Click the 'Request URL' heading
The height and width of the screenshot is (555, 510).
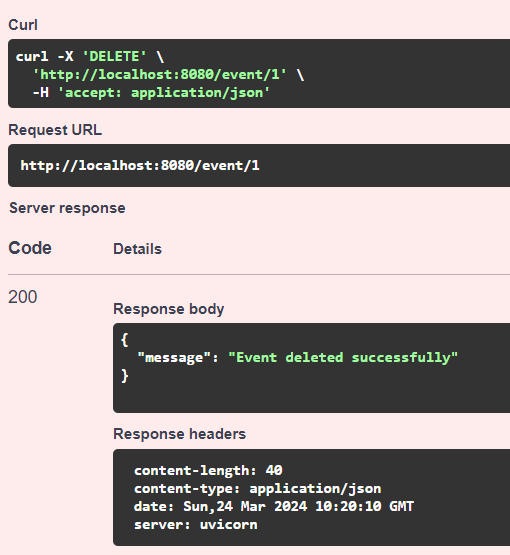click(55, 130)
